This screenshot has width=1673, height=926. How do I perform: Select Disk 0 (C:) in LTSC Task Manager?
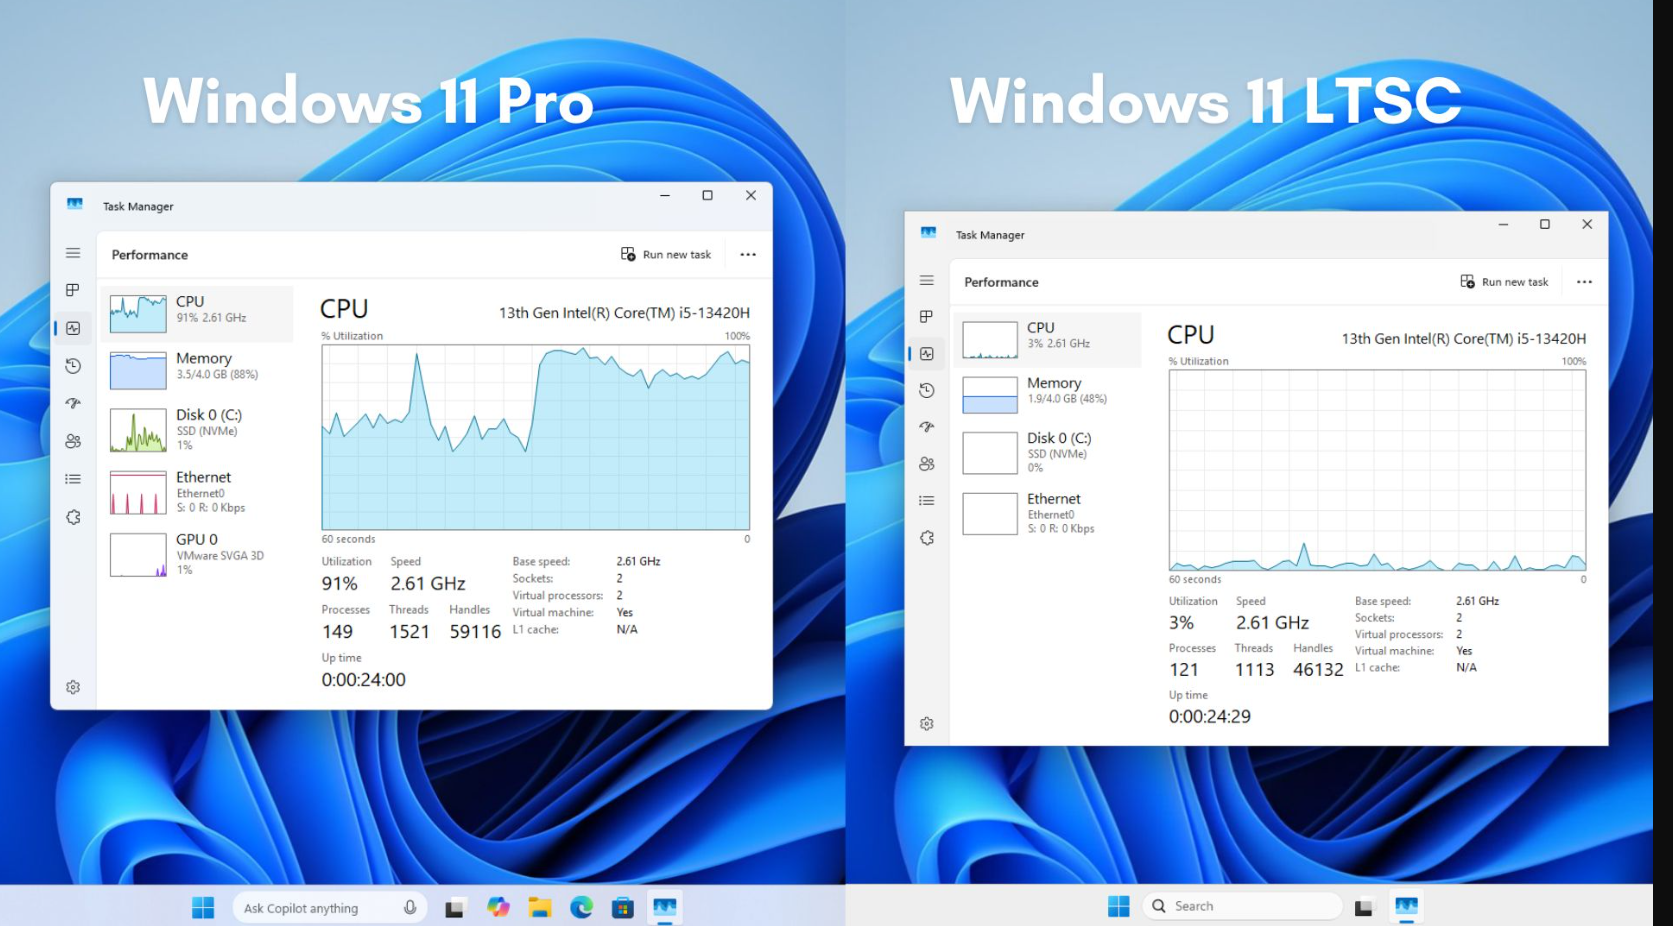pos(1047,452)
